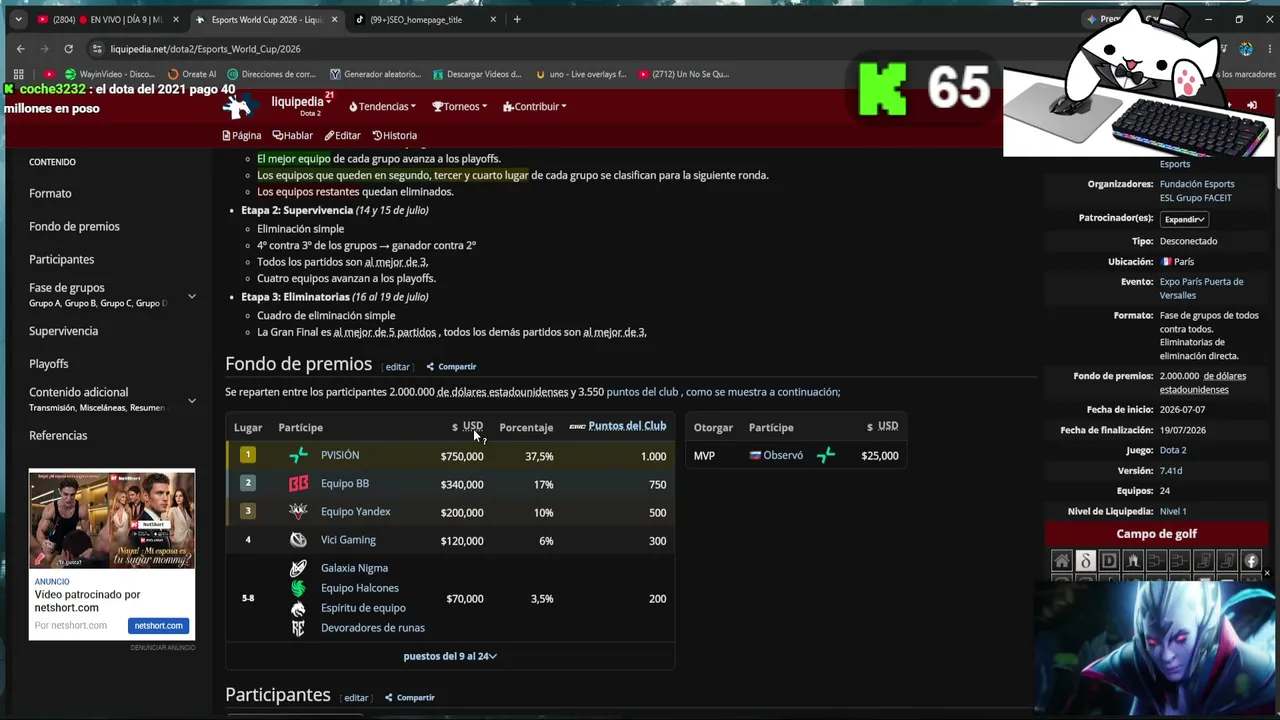Click editar beside Participantes heading
The width and height of the screenshot is (1280, 720).
[356, 698]
